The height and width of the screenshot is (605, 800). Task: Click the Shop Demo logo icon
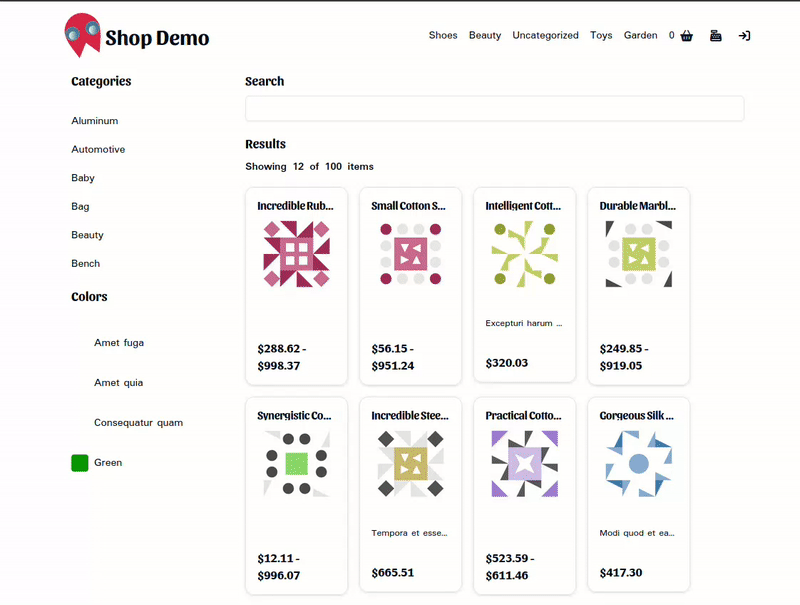point(82,35)
